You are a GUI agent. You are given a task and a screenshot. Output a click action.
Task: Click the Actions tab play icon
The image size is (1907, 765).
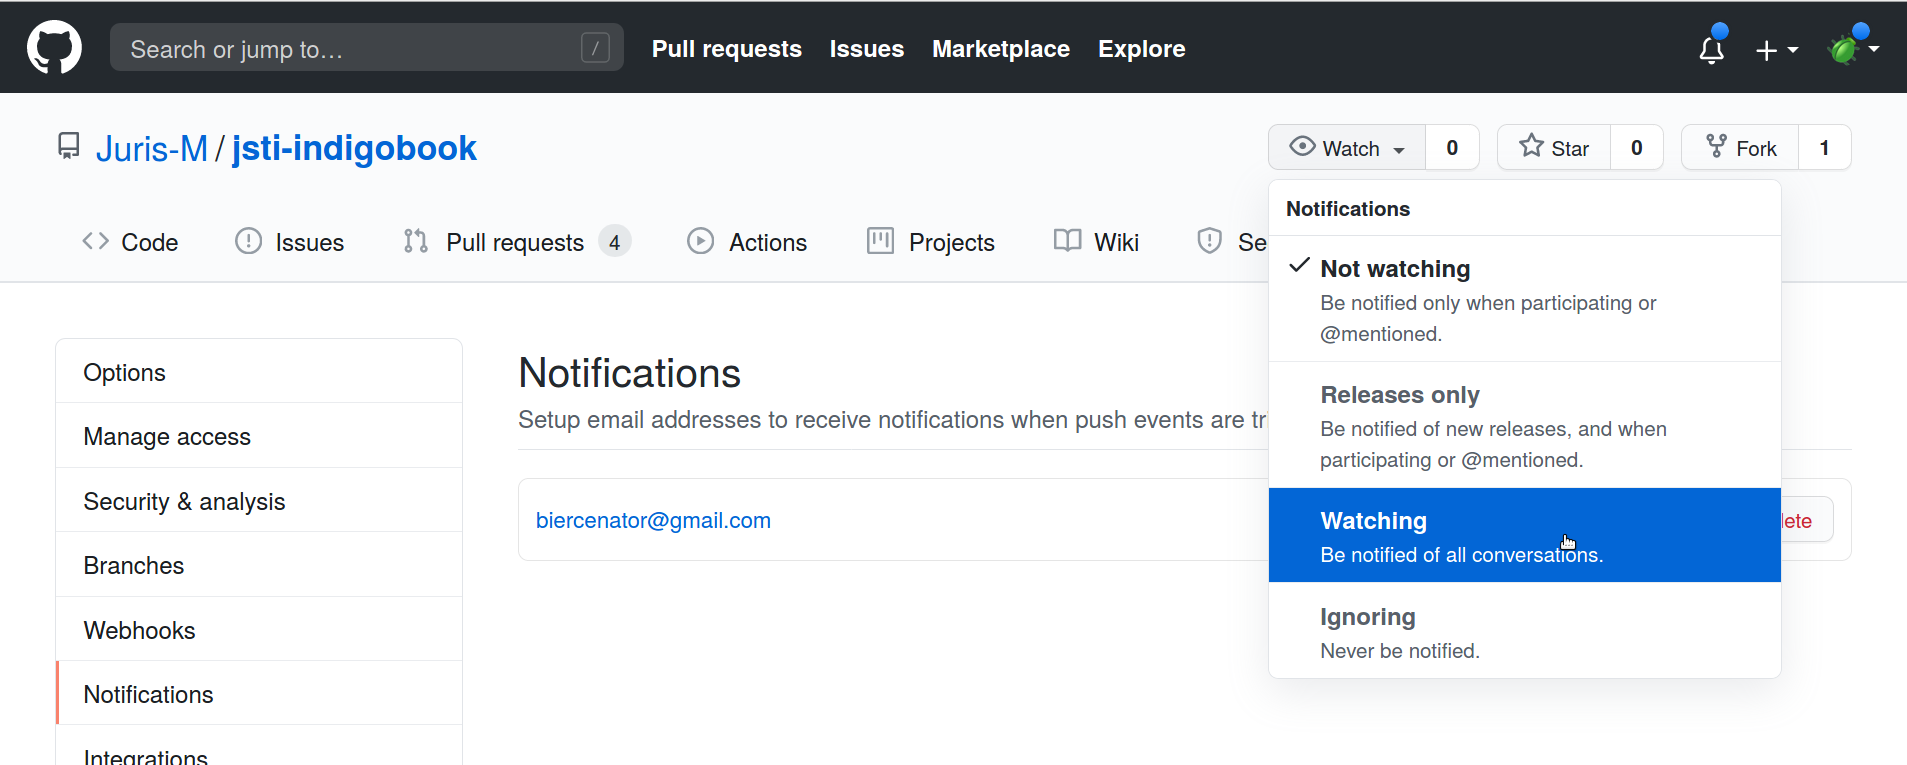coord(701,241)
